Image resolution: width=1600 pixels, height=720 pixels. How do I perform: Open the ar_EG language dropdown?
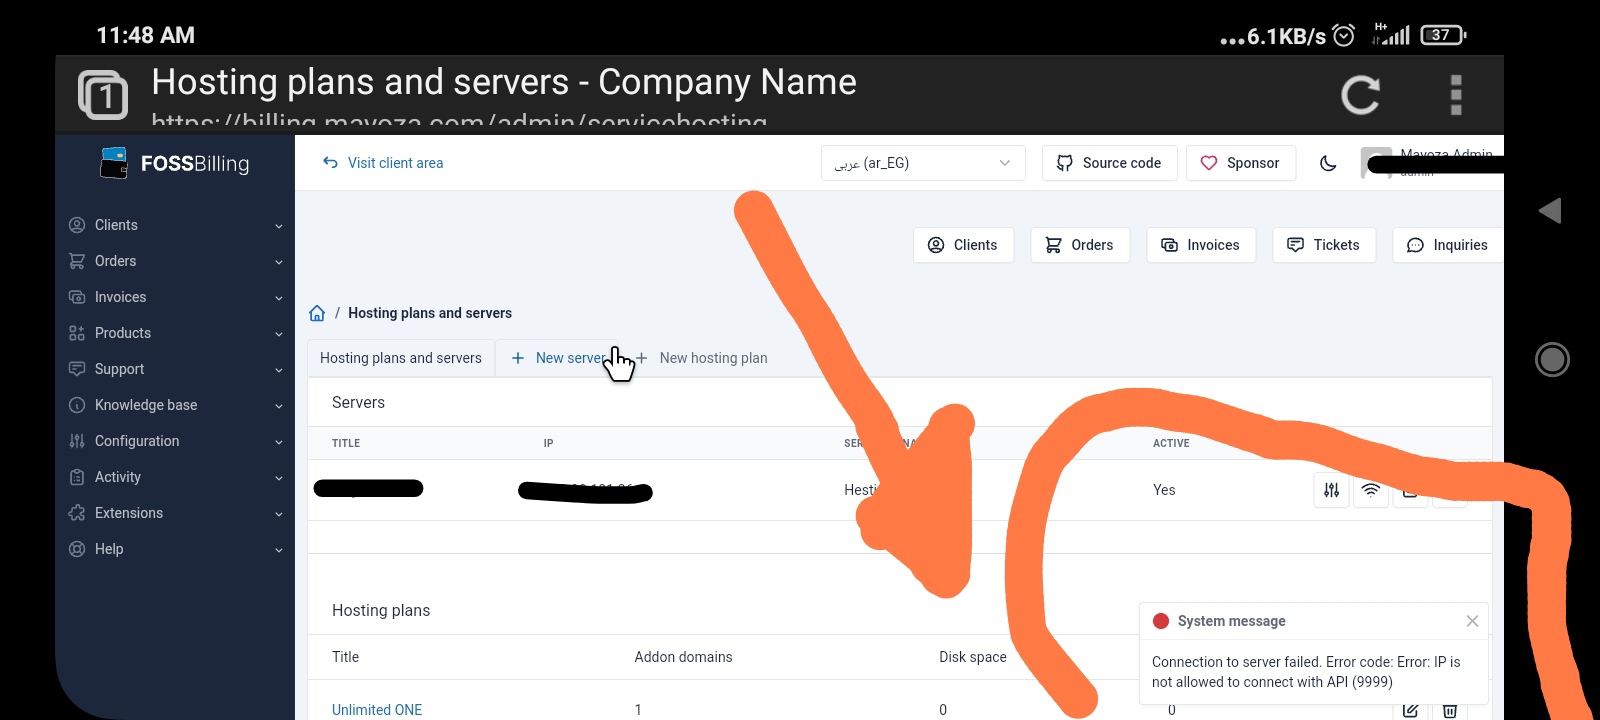click(x=923, y=163)
